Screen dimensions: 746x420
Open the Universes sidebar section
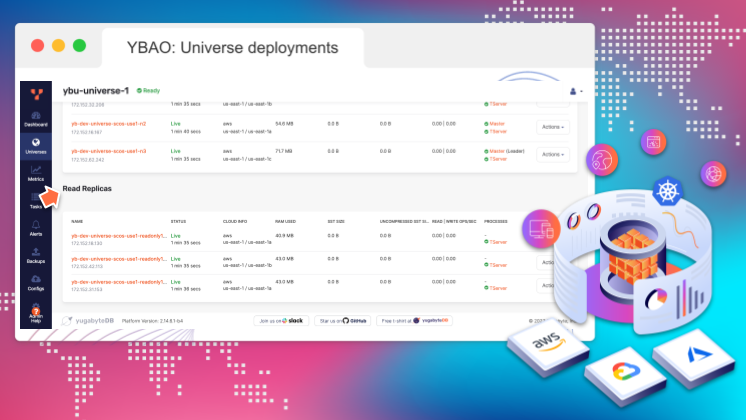coord(36,146)
